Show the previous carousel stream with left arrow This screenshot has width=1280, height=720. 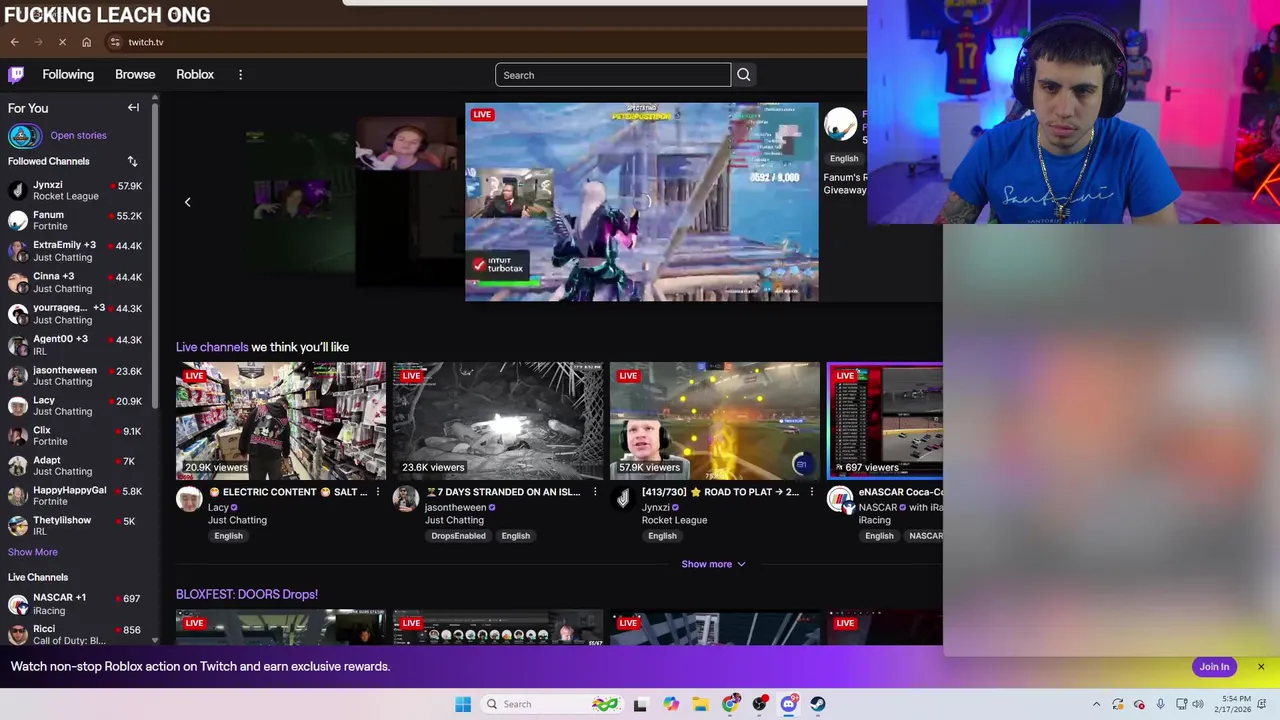187,202
